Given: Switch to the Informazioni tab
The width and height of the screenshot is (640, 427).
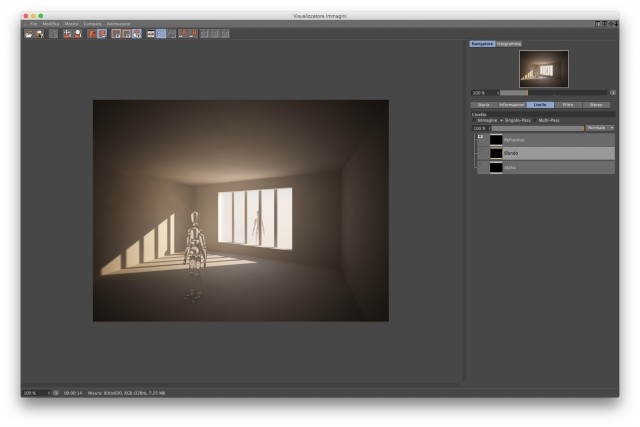Looking at the screenshot, I should pos(511,105).
